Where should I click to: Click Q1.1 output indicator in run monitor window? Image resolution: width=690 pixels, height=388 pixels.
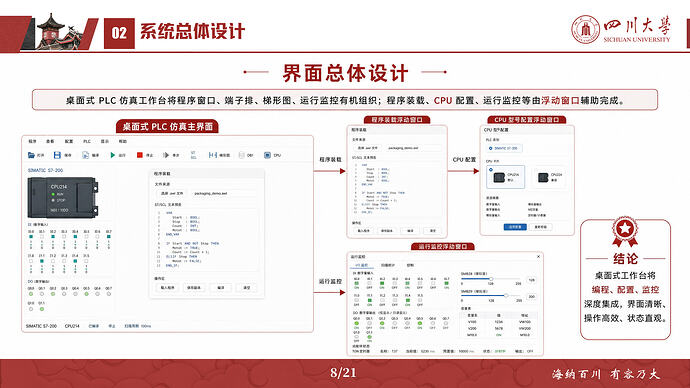click(369, 337)
